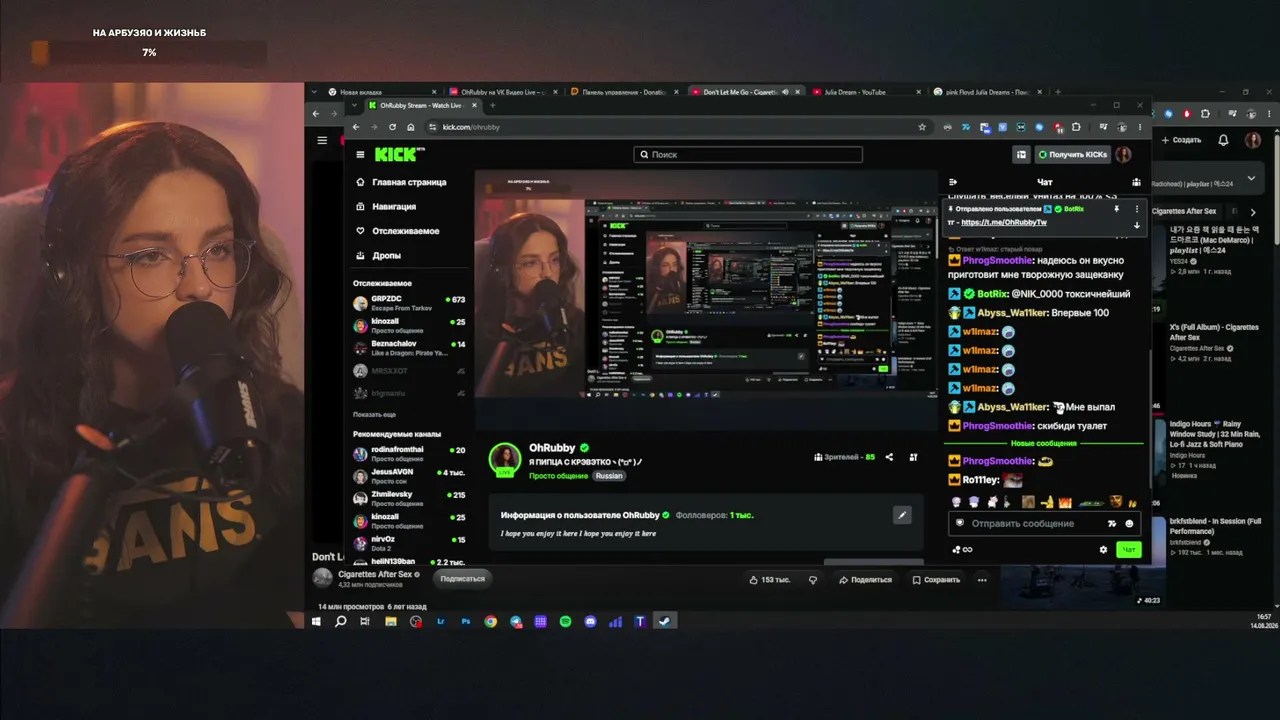Viewport: 1280px width, 720px height.
Task: Open the Просто общение category link
Action: point(559,476)
